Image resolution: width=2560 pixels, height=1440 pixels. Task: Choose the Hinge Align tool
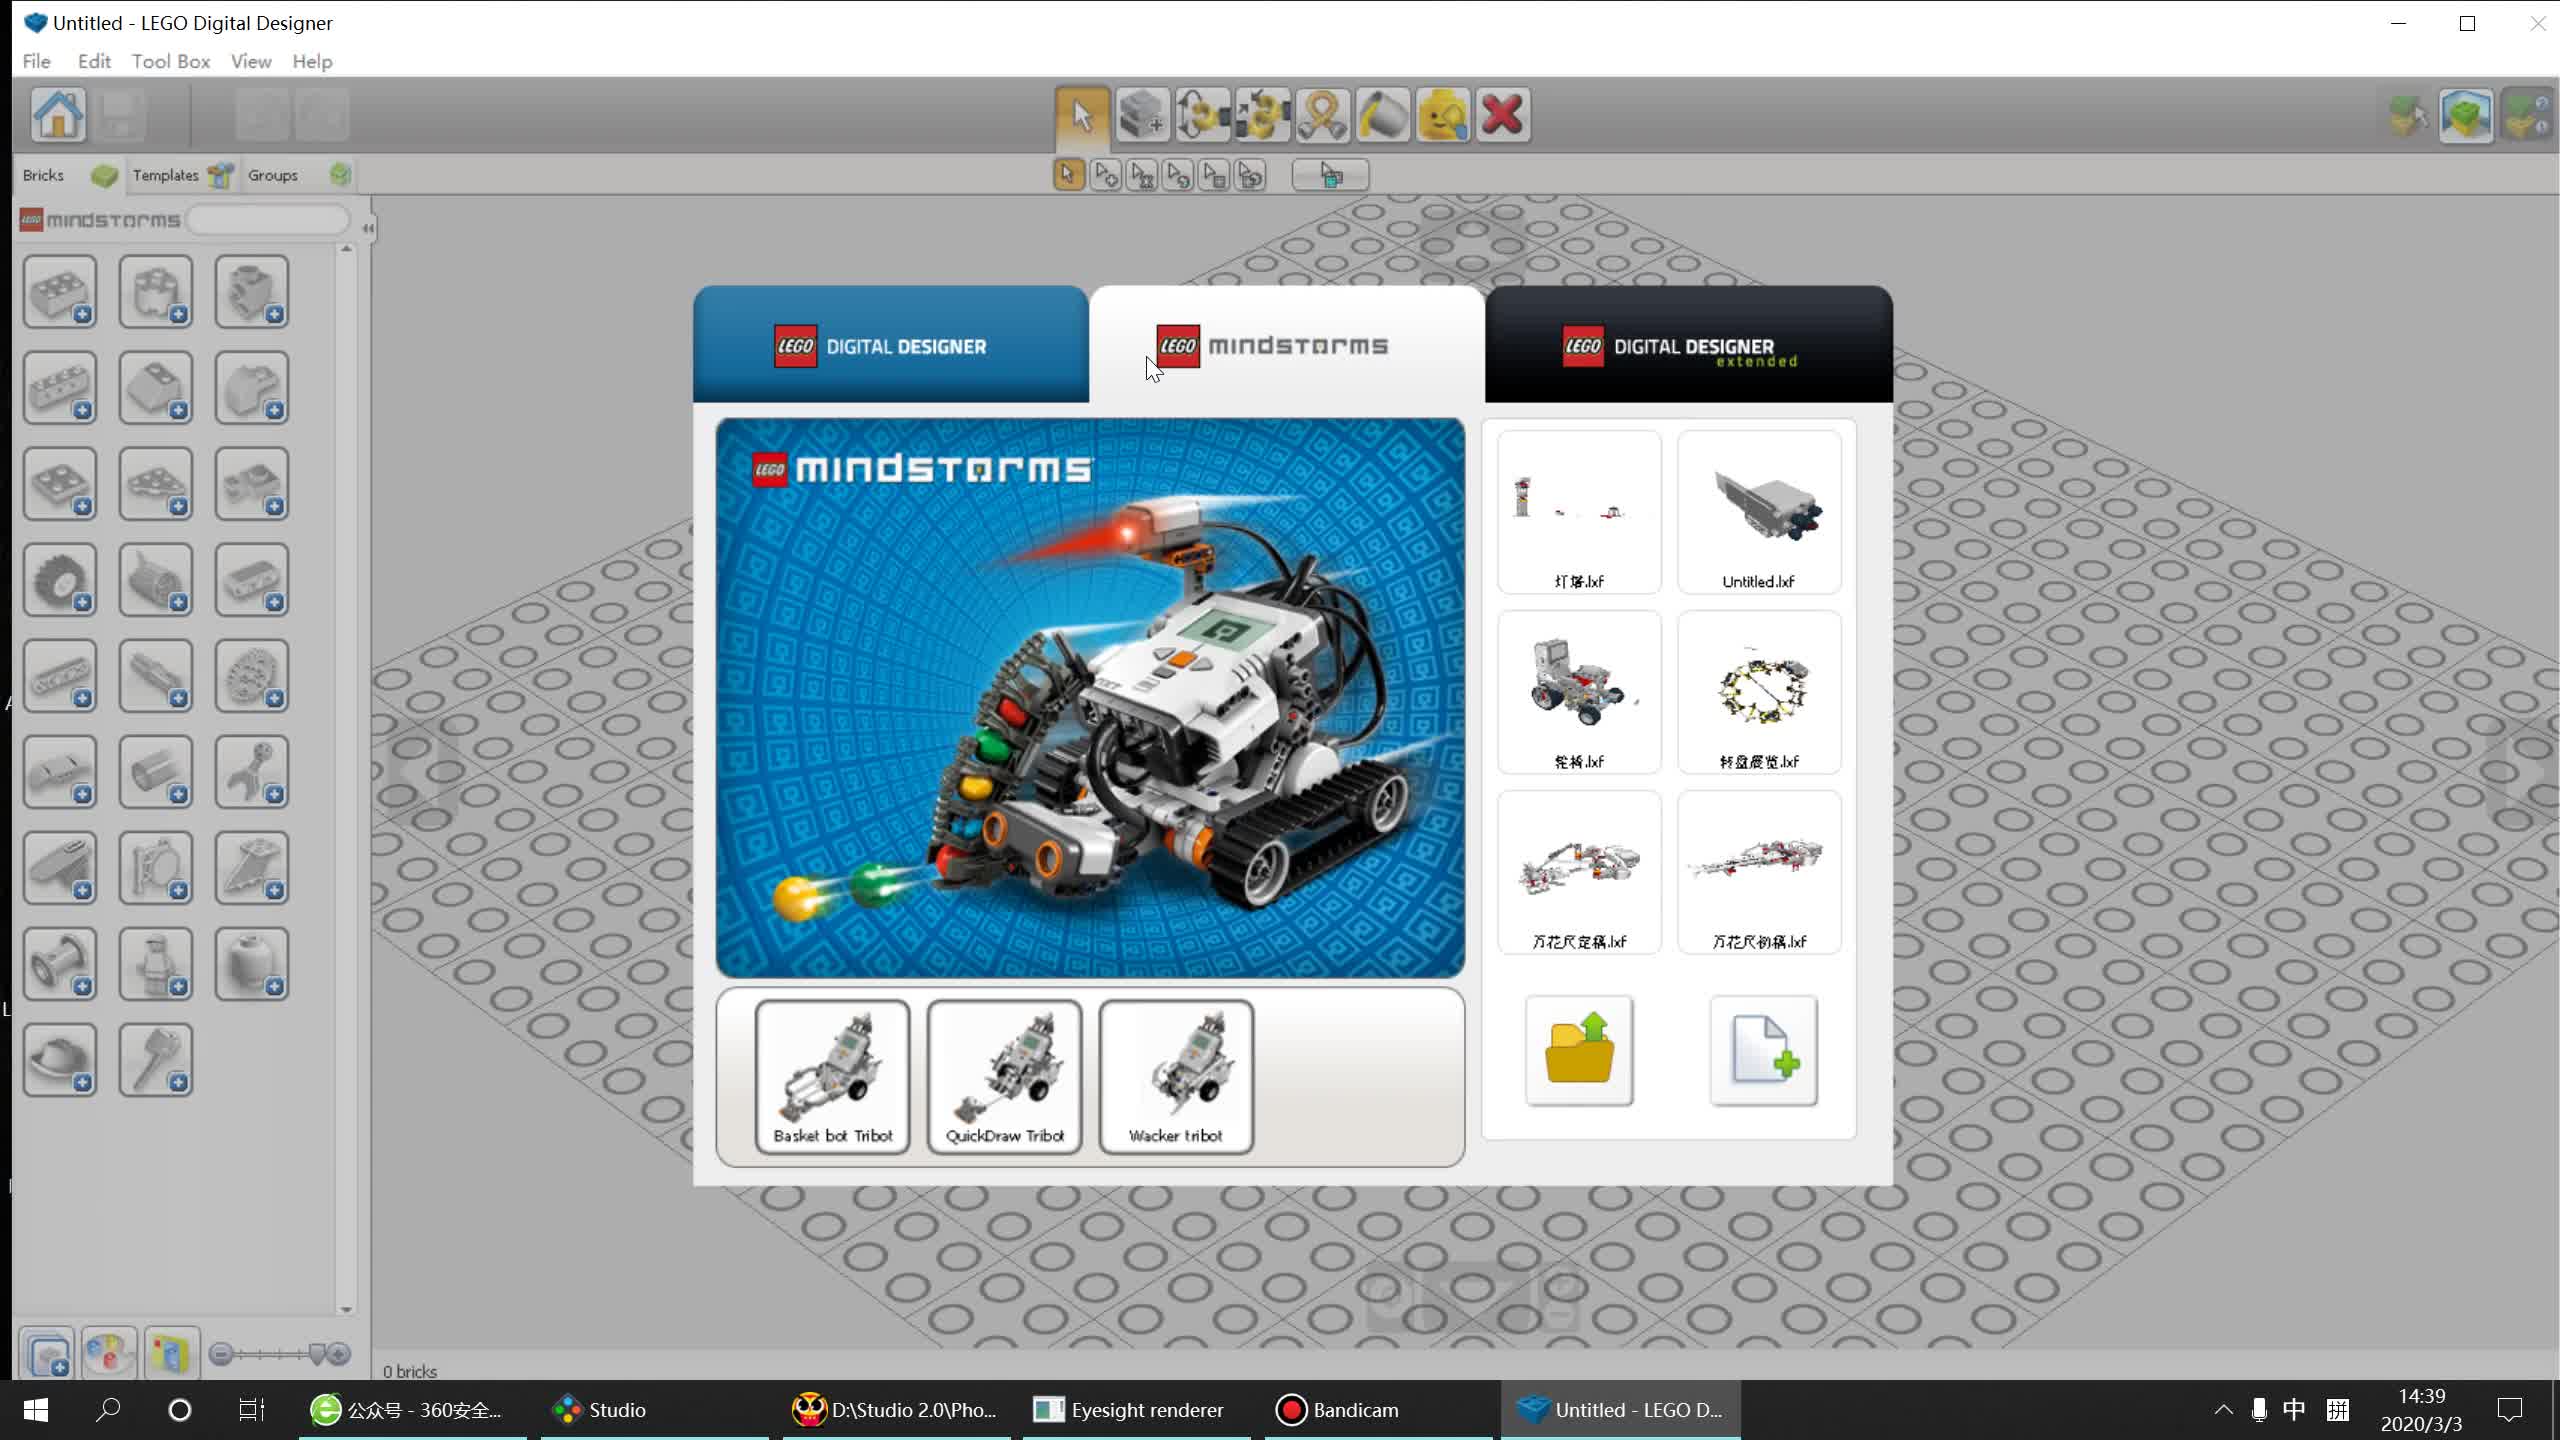(1262, 115)
